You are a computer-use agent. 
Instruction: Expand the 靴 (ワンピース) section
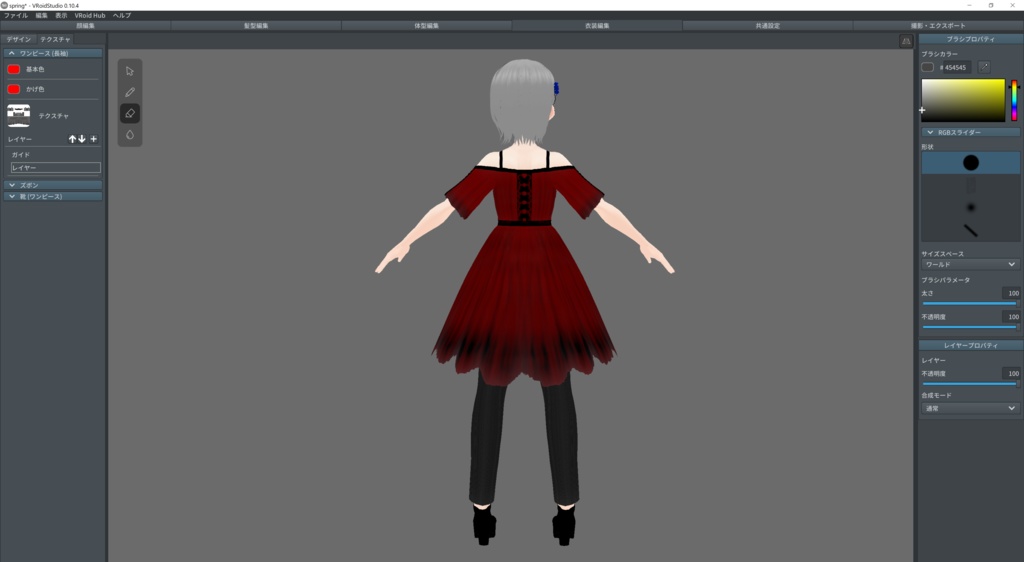point(53,196)
